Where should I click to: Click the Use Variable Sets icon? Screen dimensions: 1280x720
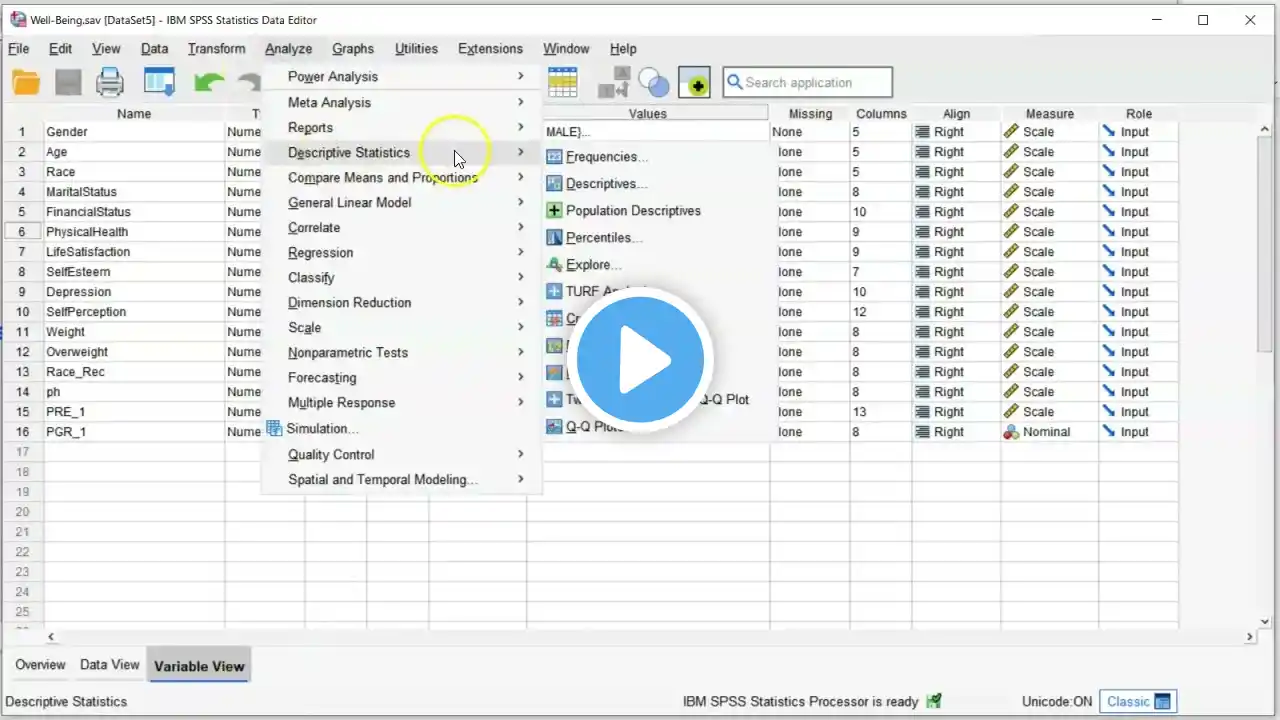tap(614, 82)
